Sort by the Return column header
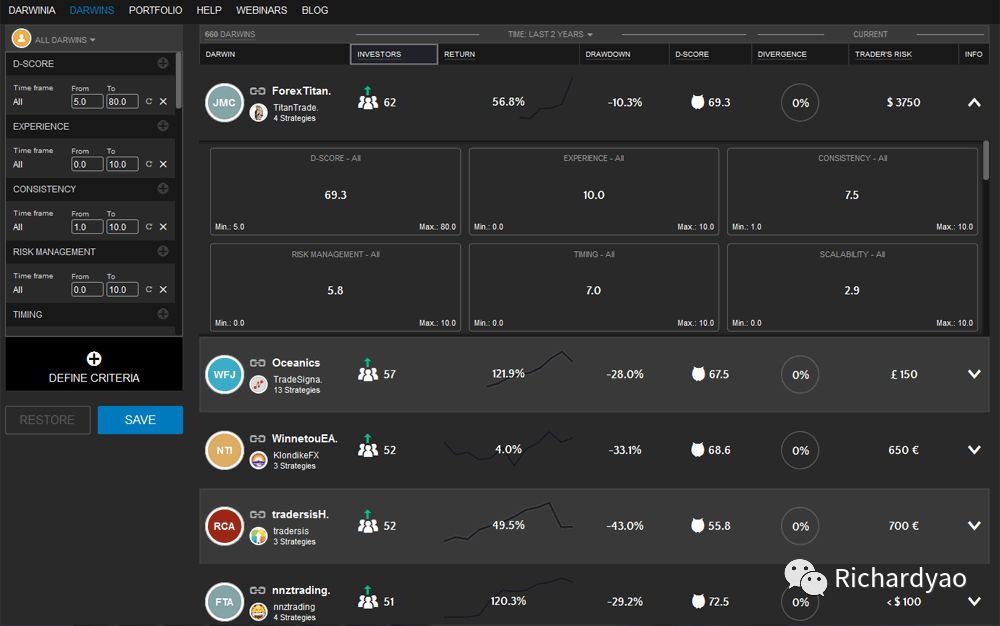The height and width of the screenshot is (626, 1000). 460,54
